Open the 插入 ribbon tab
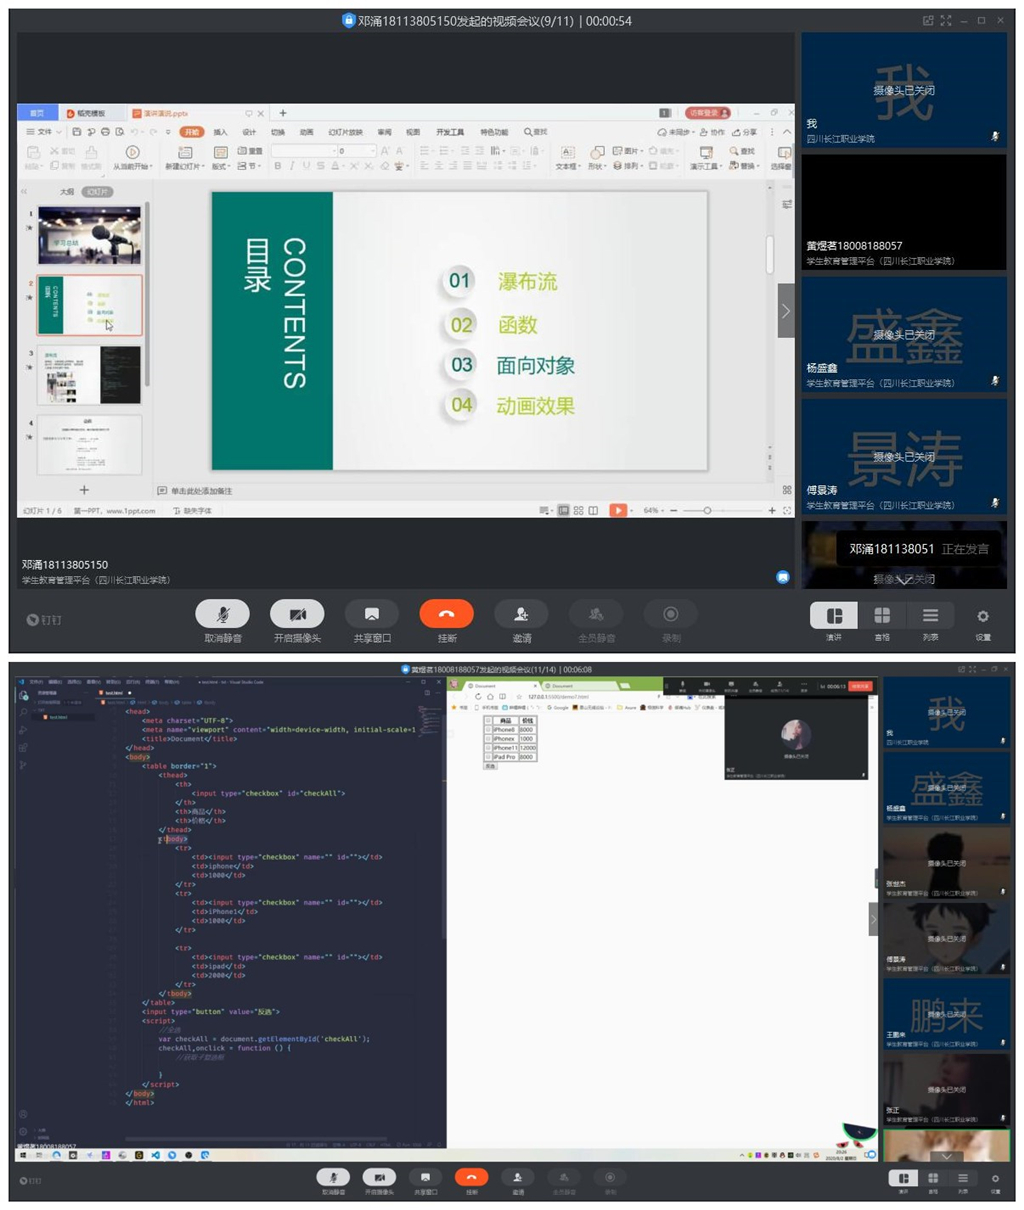 coord(220,132)
